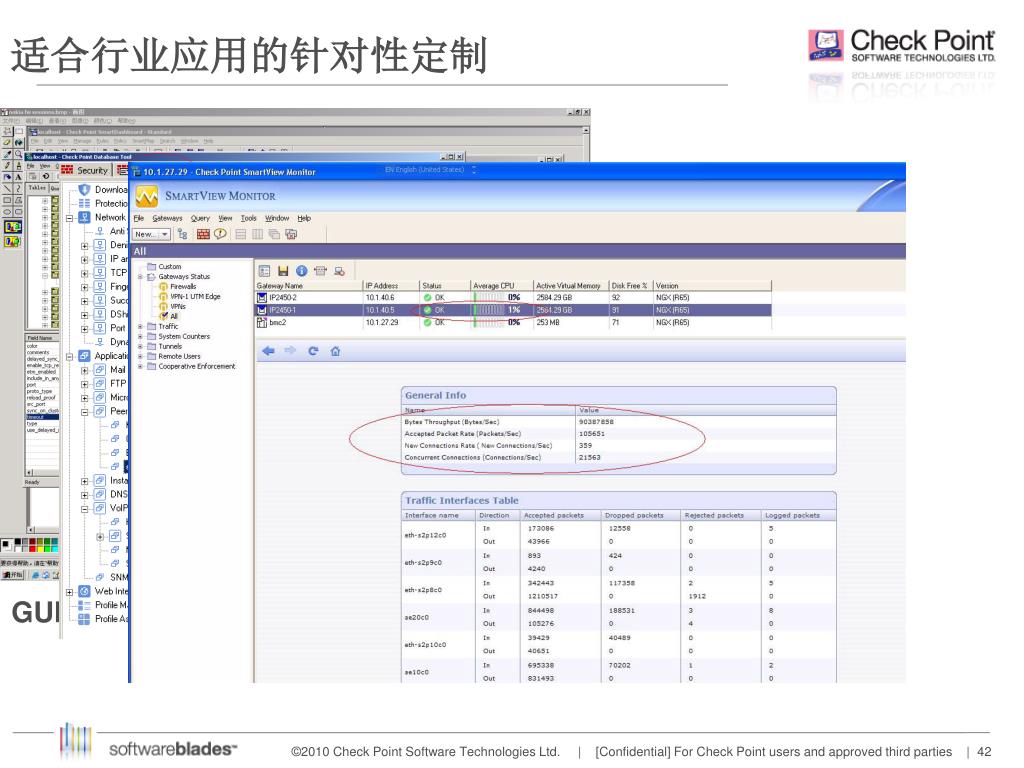Sort by the Version column header
Image resolution: width=1024 pixels, height=768 pixels.
[712, 286]
